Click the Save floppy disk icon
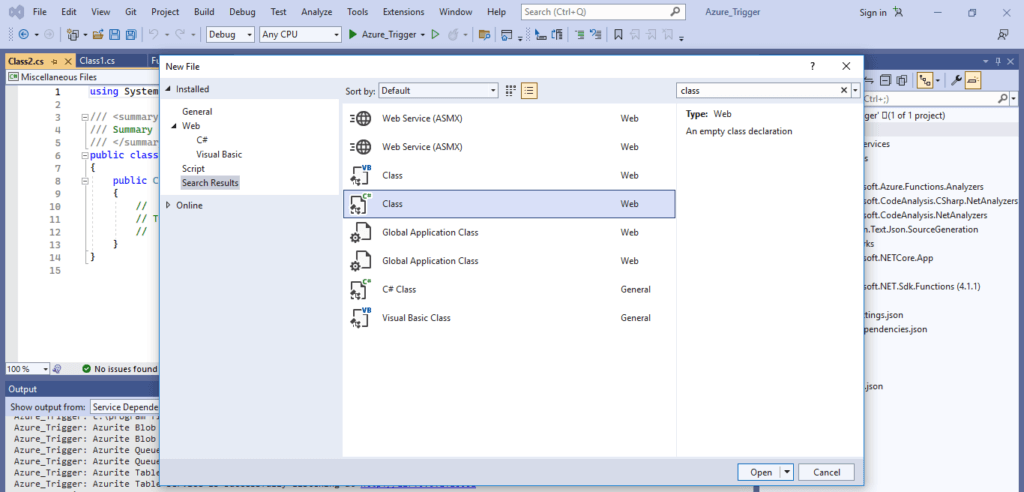The image size is (1024, 492). (x=114, y=35)
